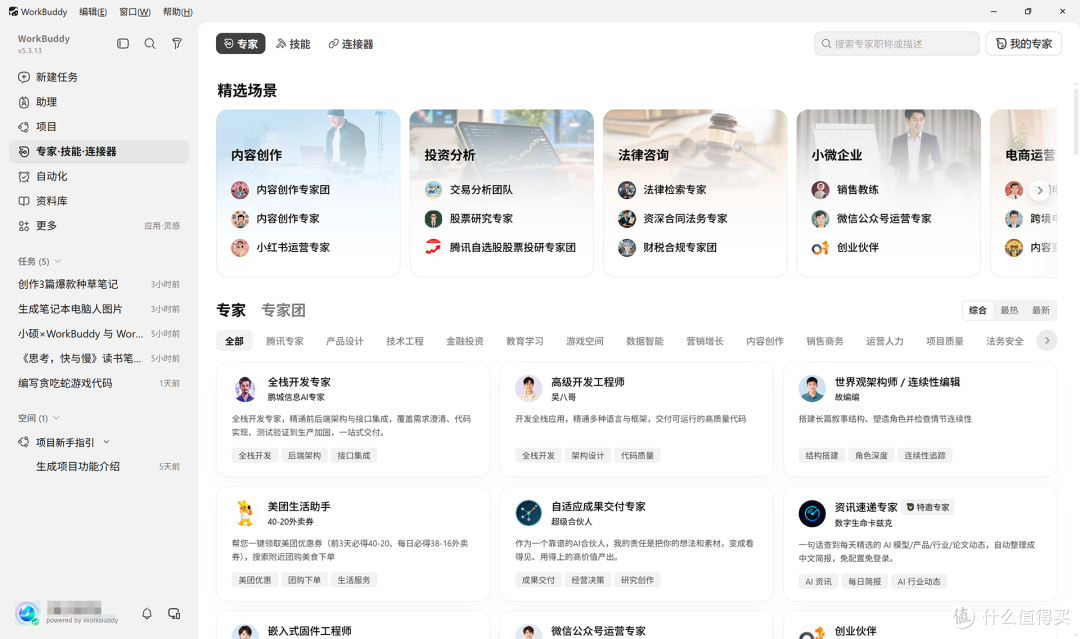Show next featured scene cards arrow
Screen dimensions: 1080x639
pos(1039,190)
